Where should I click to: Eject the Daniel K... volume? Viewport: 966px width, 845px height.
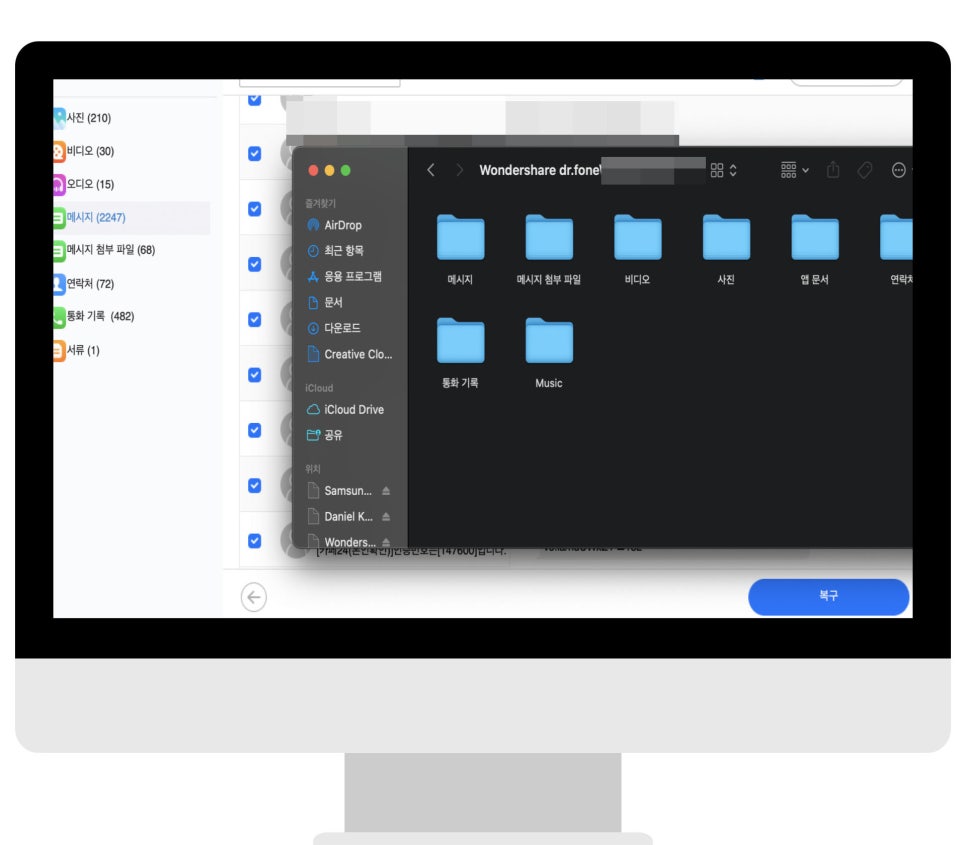[x=386, y=517]
